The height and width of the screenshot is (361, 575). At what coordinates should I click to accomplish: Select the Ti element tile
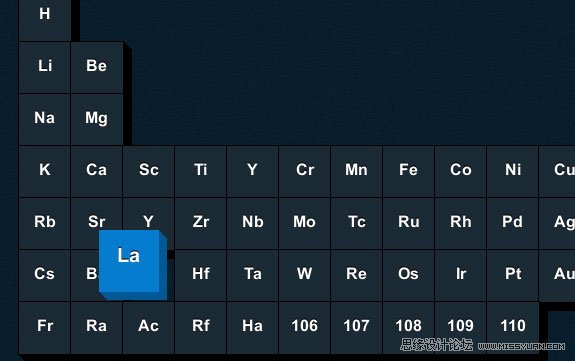point(201,171)
